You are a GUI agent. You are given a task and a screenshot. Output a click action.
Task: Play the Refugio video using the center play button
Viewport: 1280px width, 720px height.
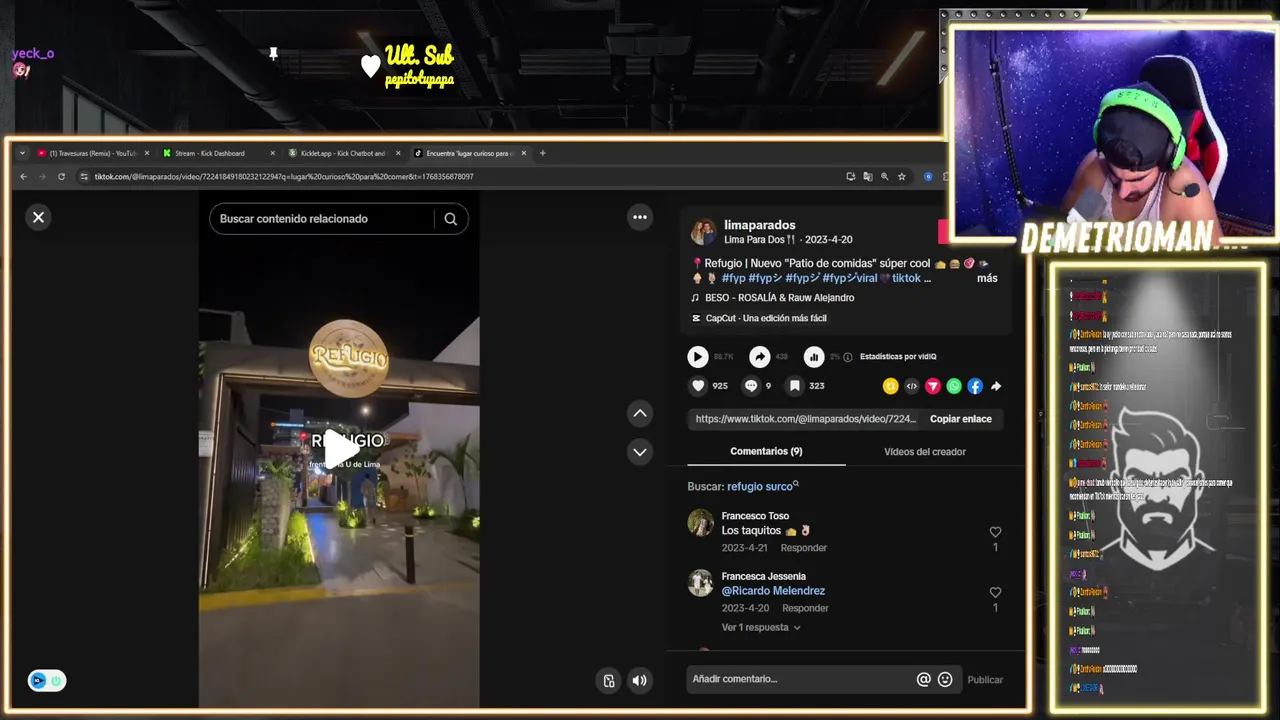pos(340,450)
